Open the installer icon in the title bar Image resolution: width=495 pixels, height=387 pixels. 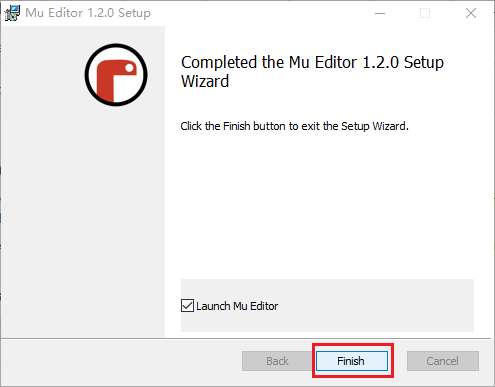12,13
